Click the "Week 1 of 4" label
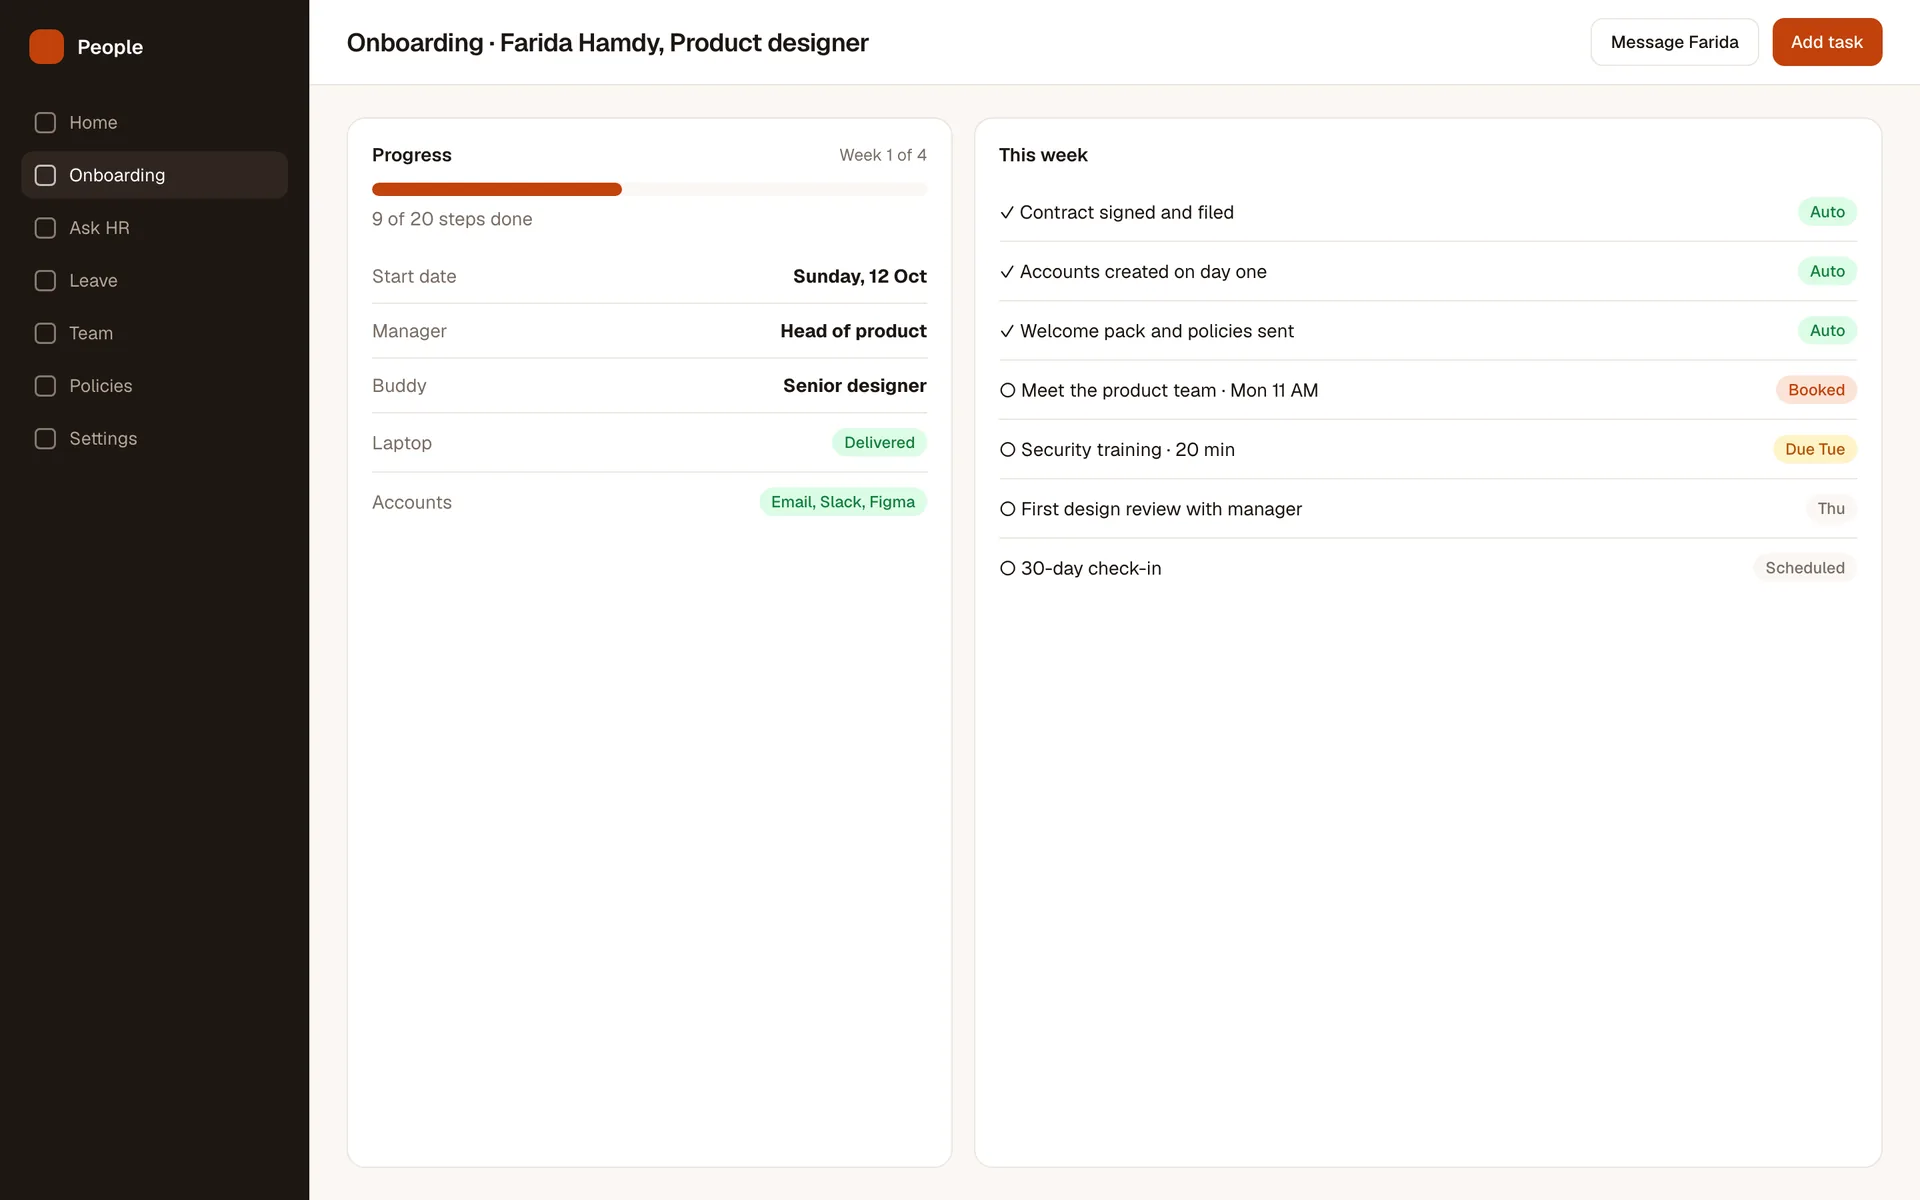Screen dimensions: 1920x1200 pos(883,155)
